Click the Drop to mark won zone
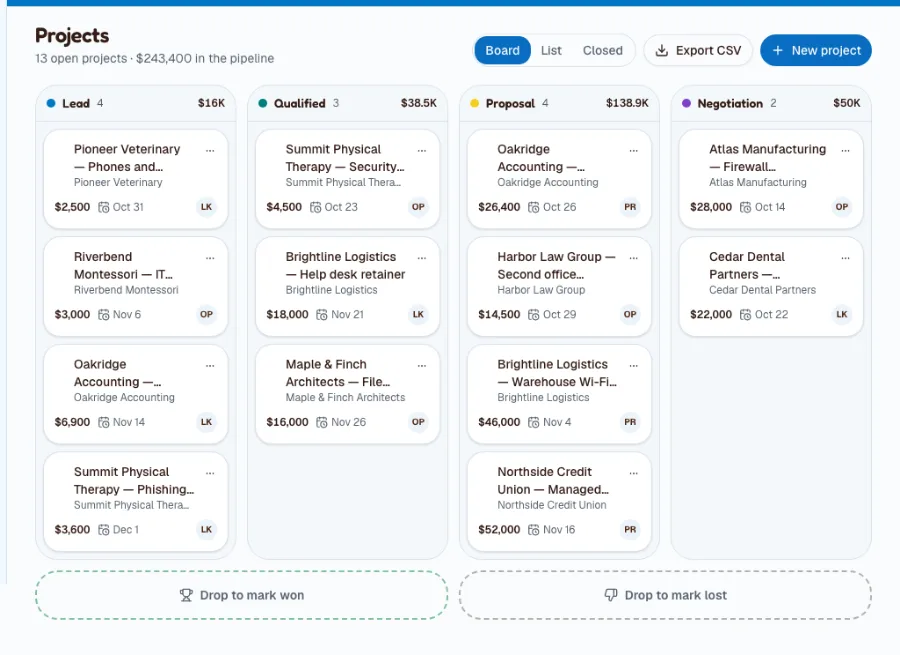 point(242,595)
